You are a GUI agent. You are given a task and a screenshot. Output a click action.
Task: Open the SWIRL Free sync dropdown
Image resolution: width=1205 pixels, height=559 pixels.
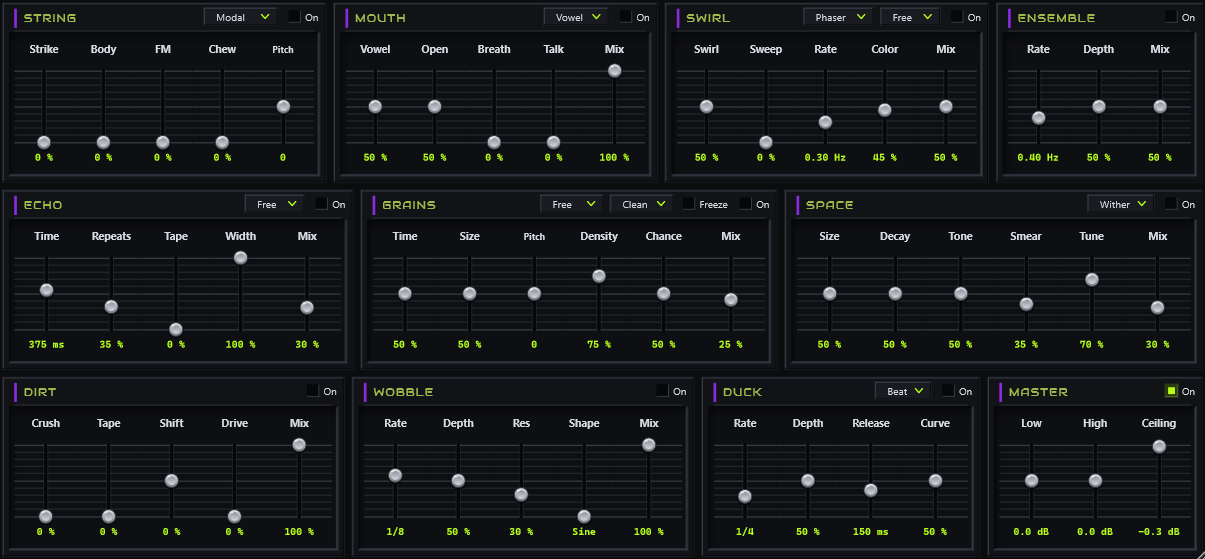pyautogui.click(x=910, y=17)
